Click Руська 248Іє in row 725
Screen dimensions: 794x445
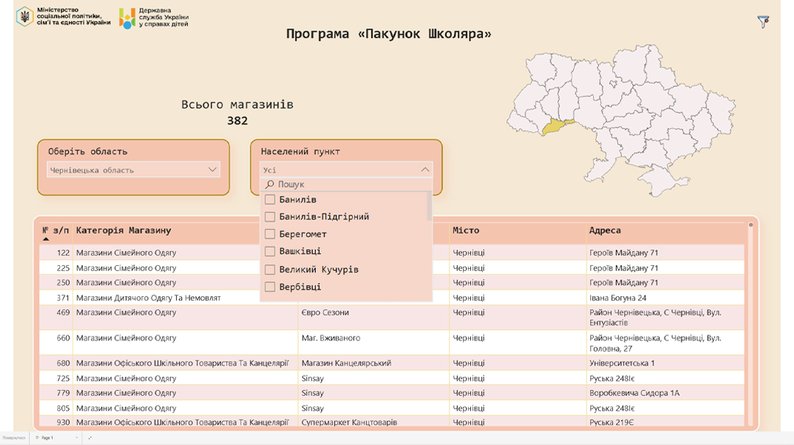(612, 378)
